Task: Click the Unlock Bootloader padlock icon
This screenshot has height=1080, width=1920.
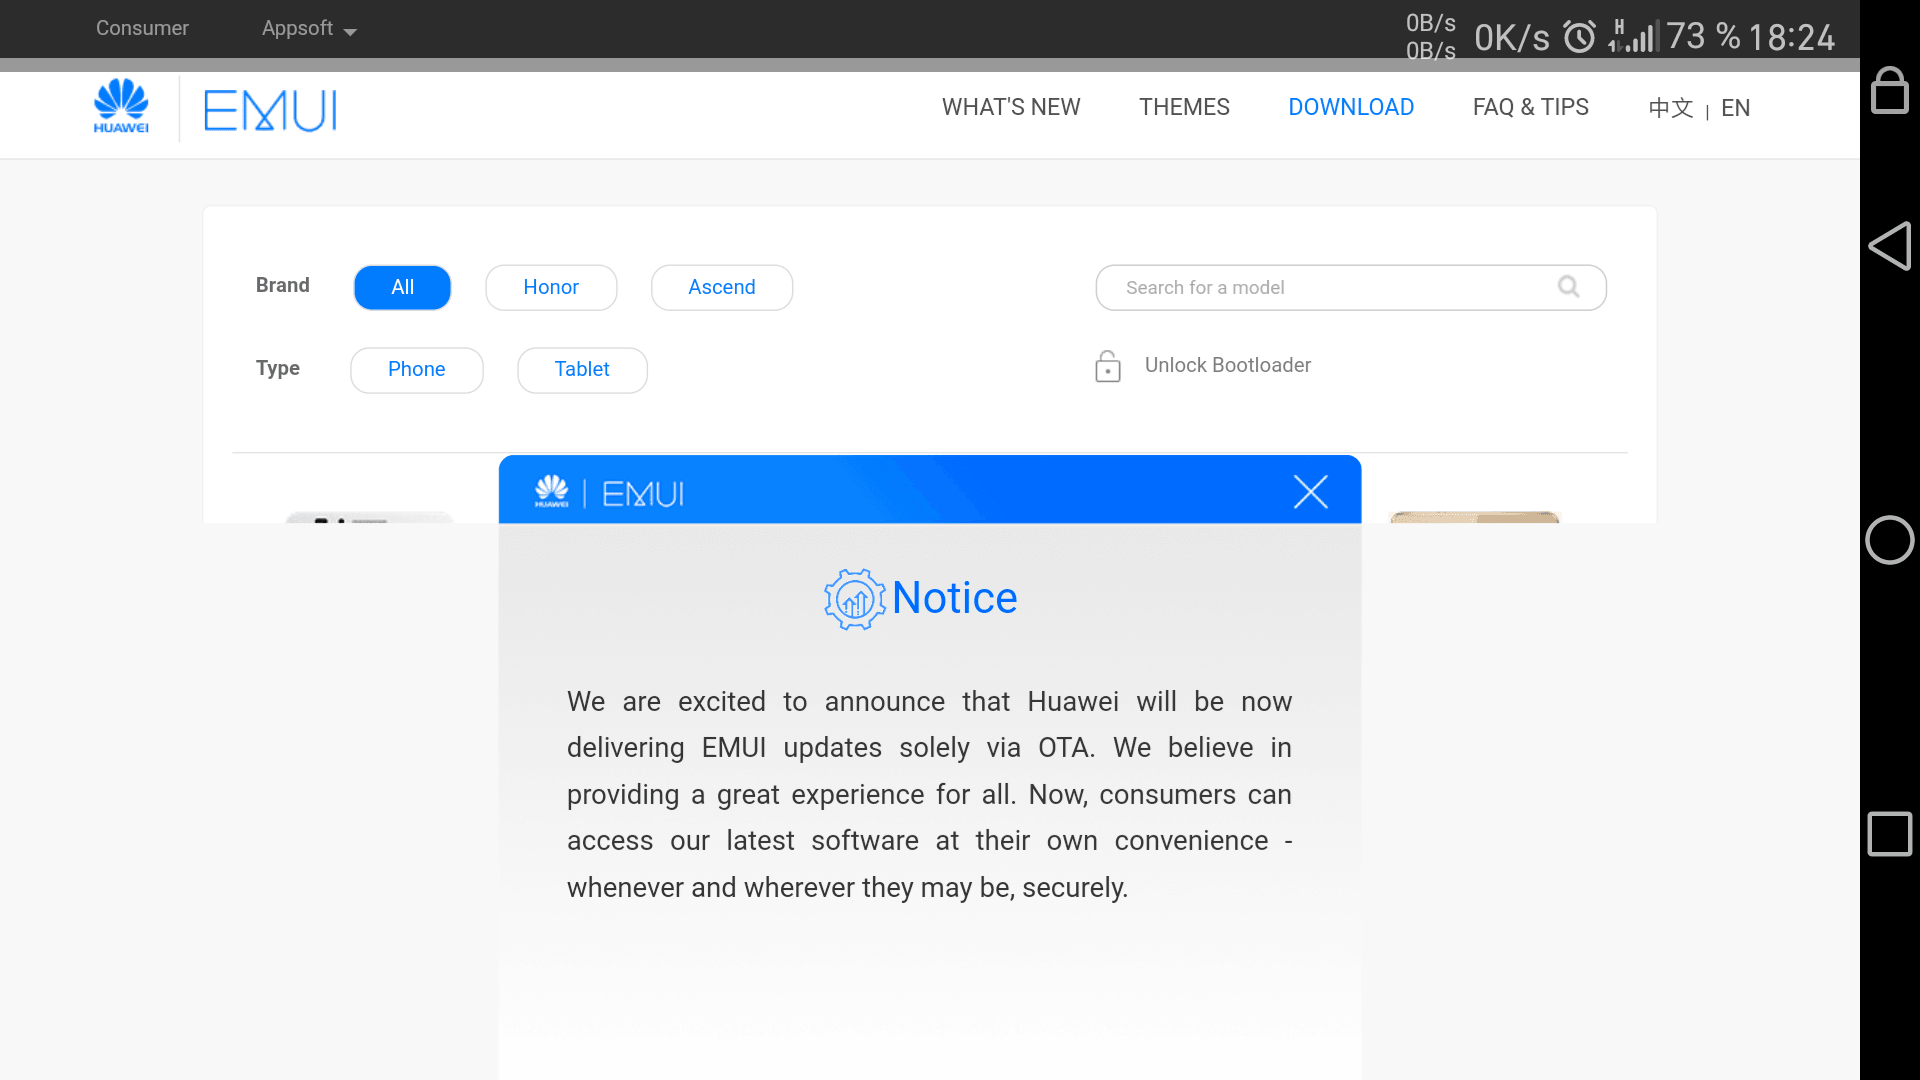Action: pyautogui.click(x=1107, y=366)
